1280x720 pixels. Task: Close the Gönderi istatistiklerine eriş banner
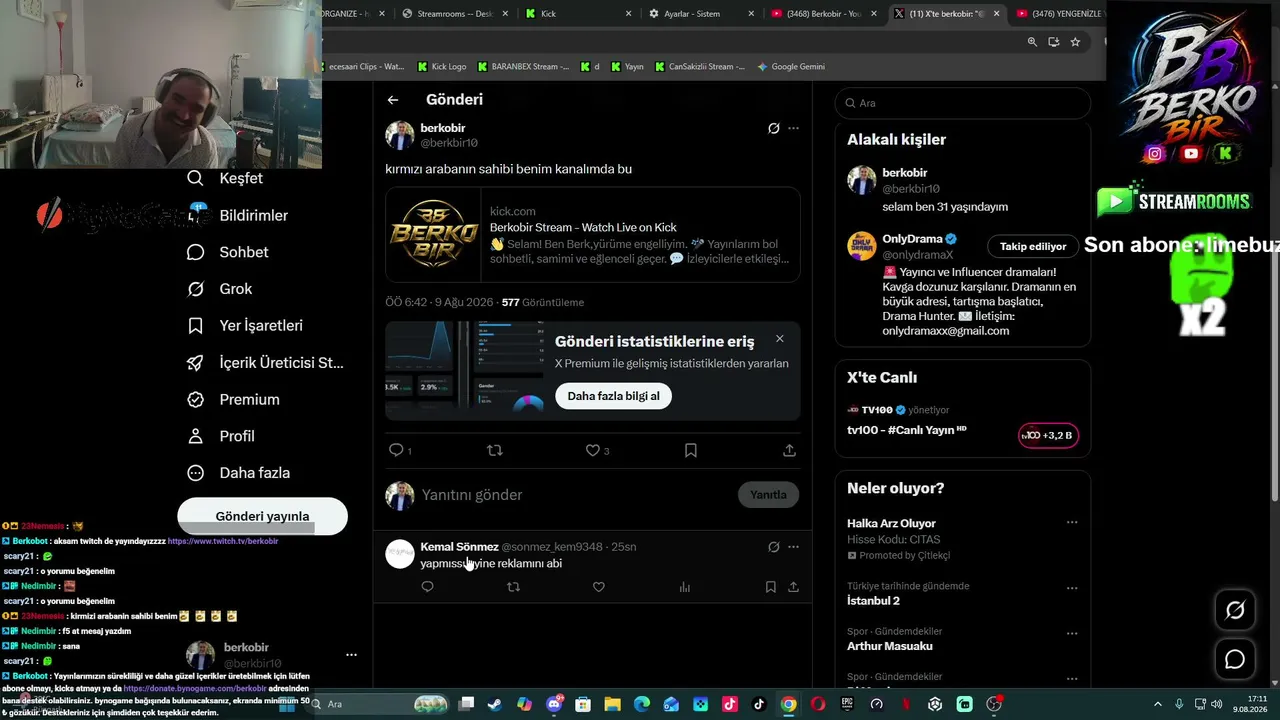coord(780,339)
